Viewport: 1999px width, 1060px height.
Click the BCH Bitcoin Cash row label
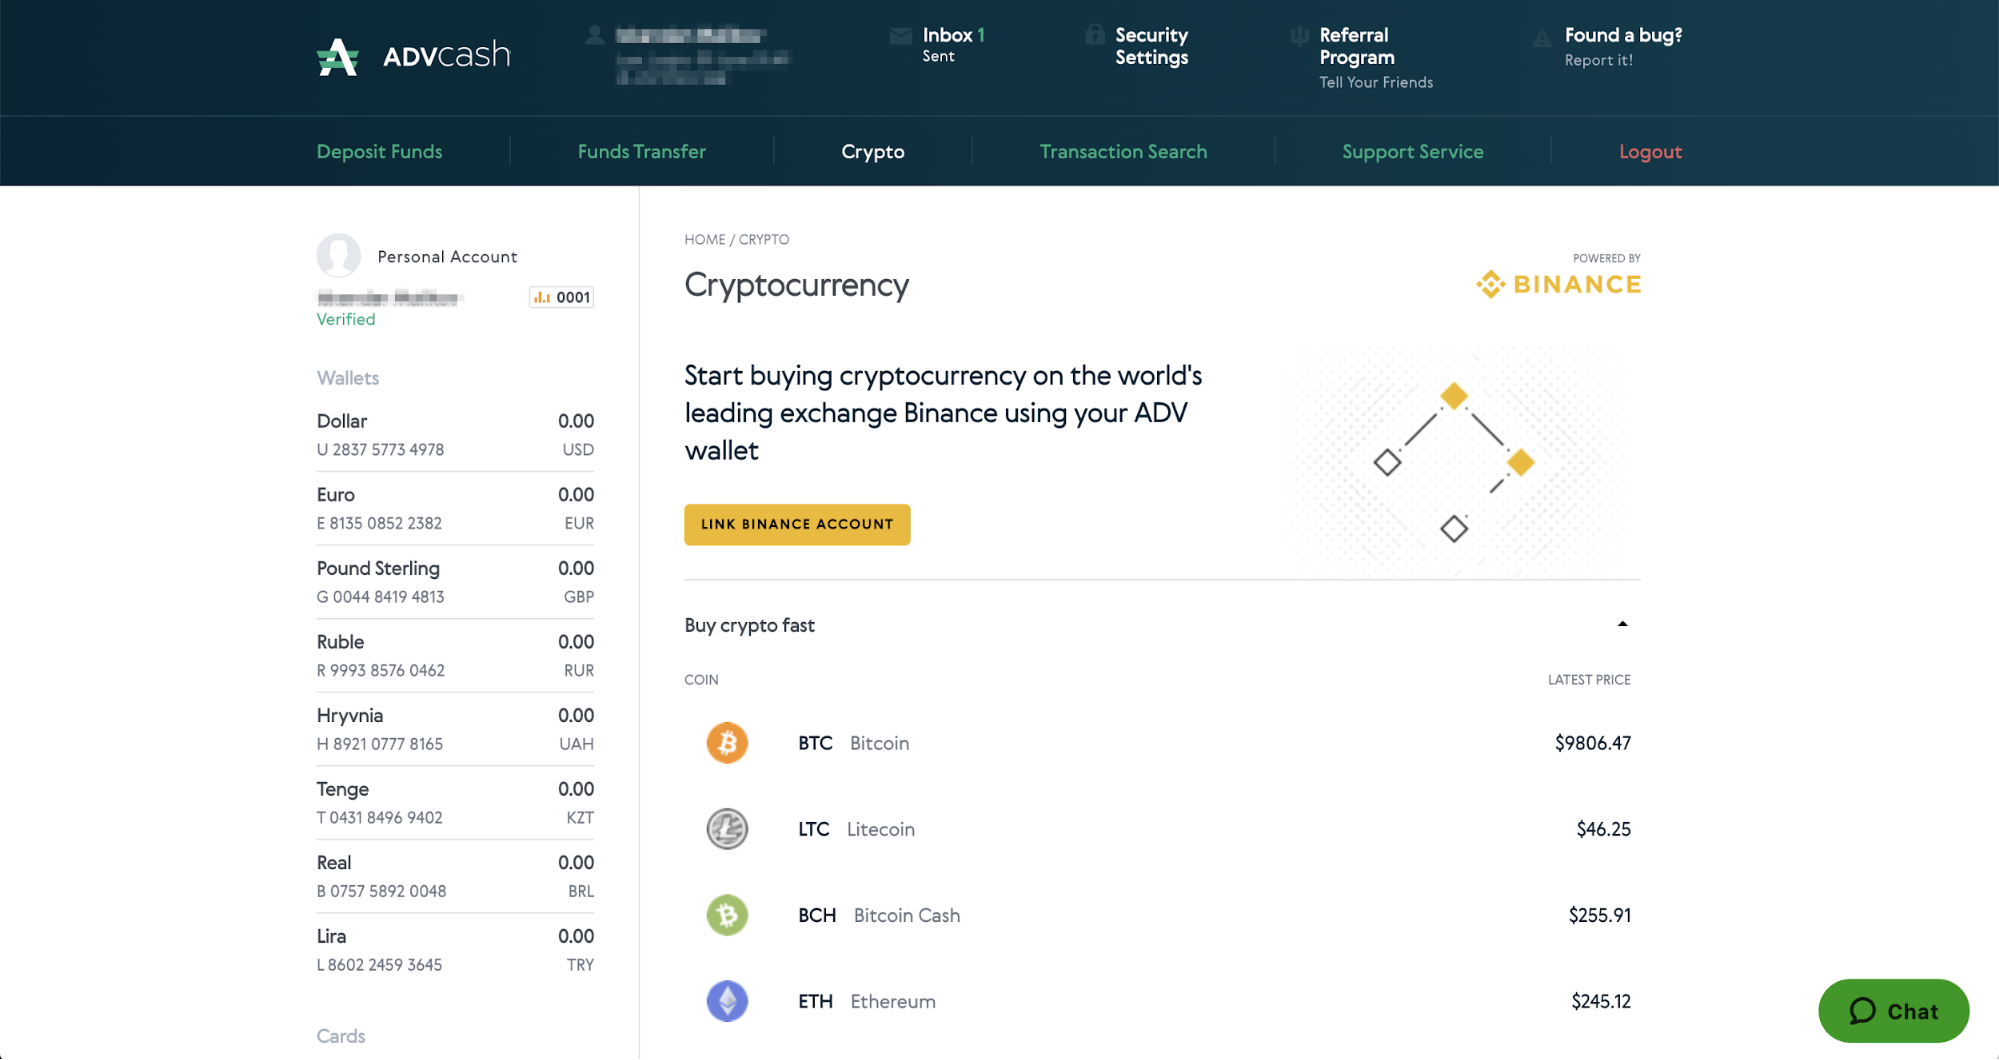[x=879, y=915]
